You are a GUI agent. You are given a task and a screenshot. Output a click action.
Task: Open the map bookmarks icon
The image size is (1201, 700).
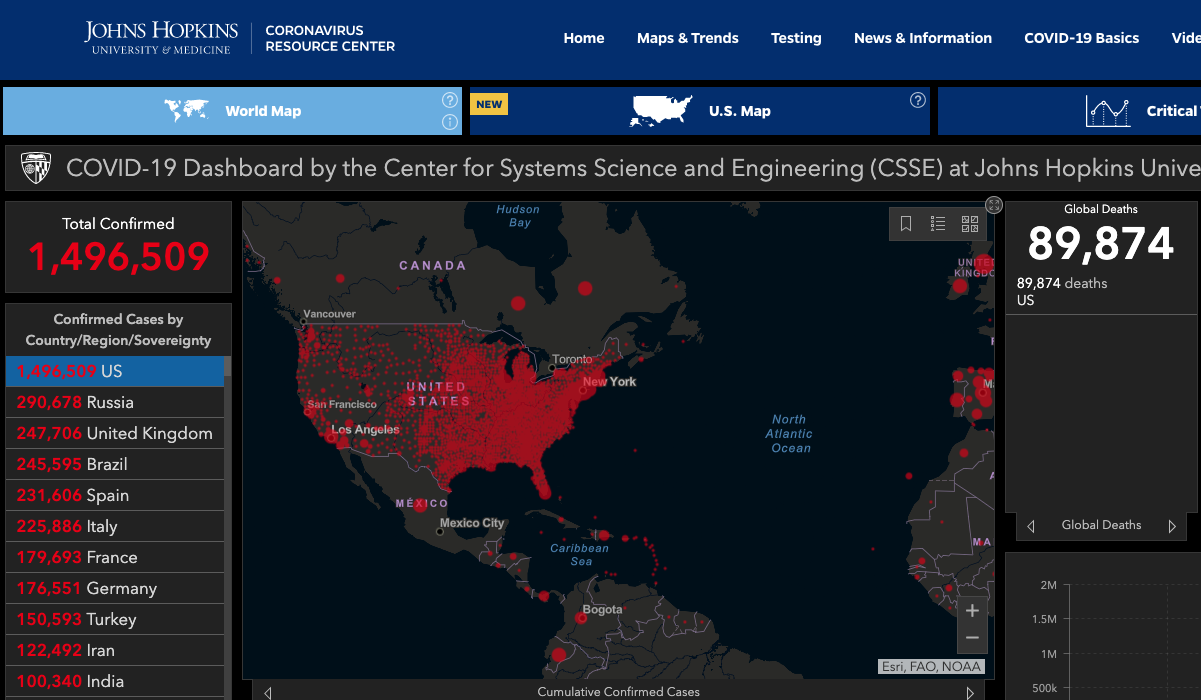tap(906, 224)
